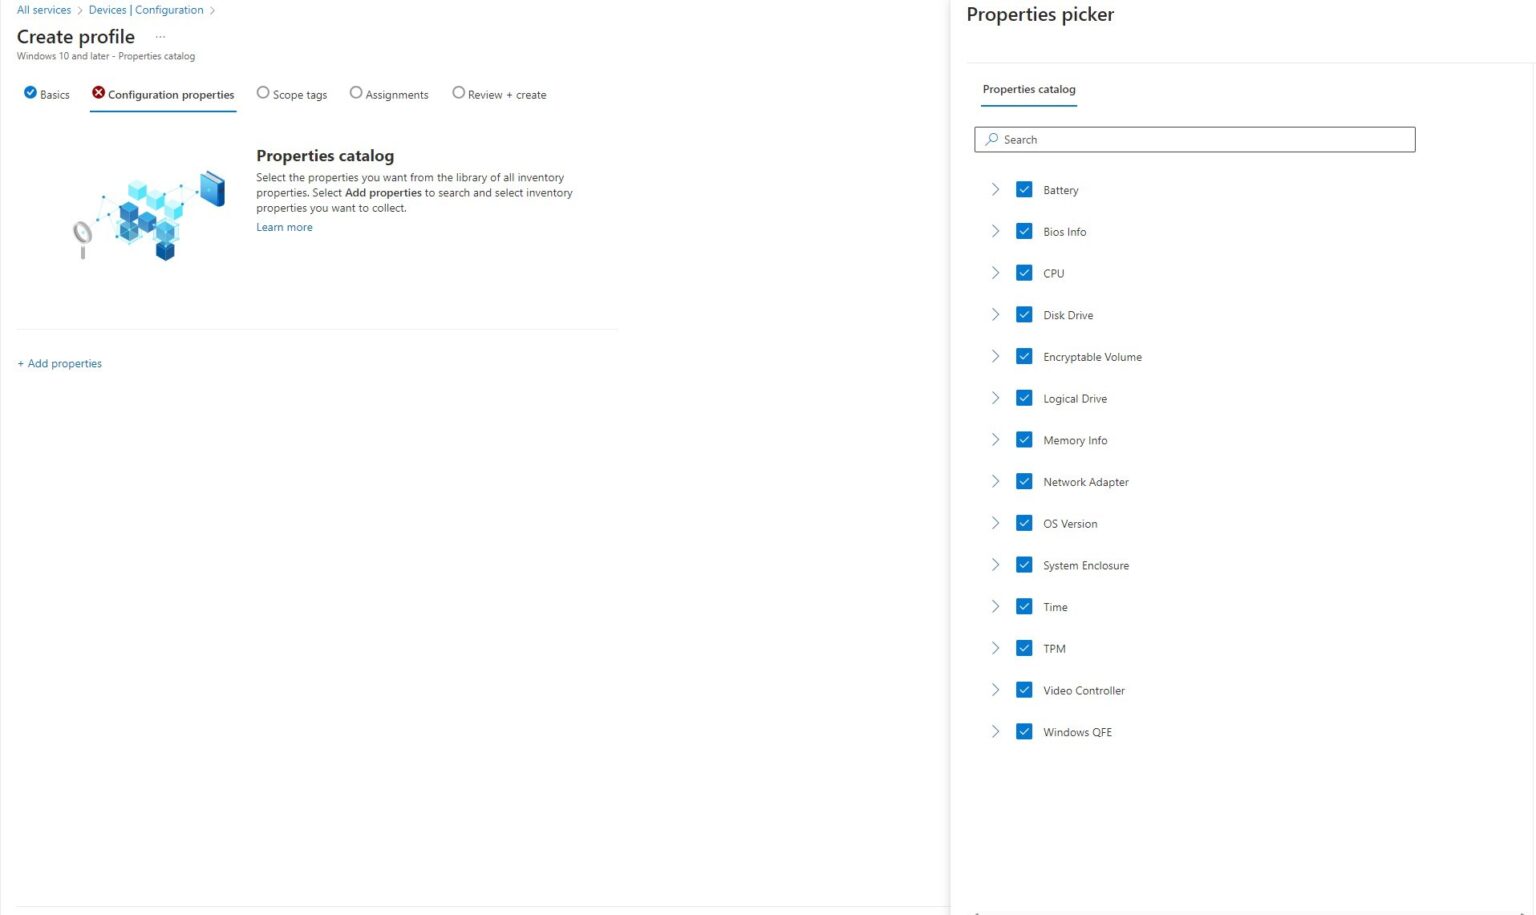The height and width of the screenshot is (915, 1536).
Task: Open the Scope tags tab
Action: tap(299, 95)
